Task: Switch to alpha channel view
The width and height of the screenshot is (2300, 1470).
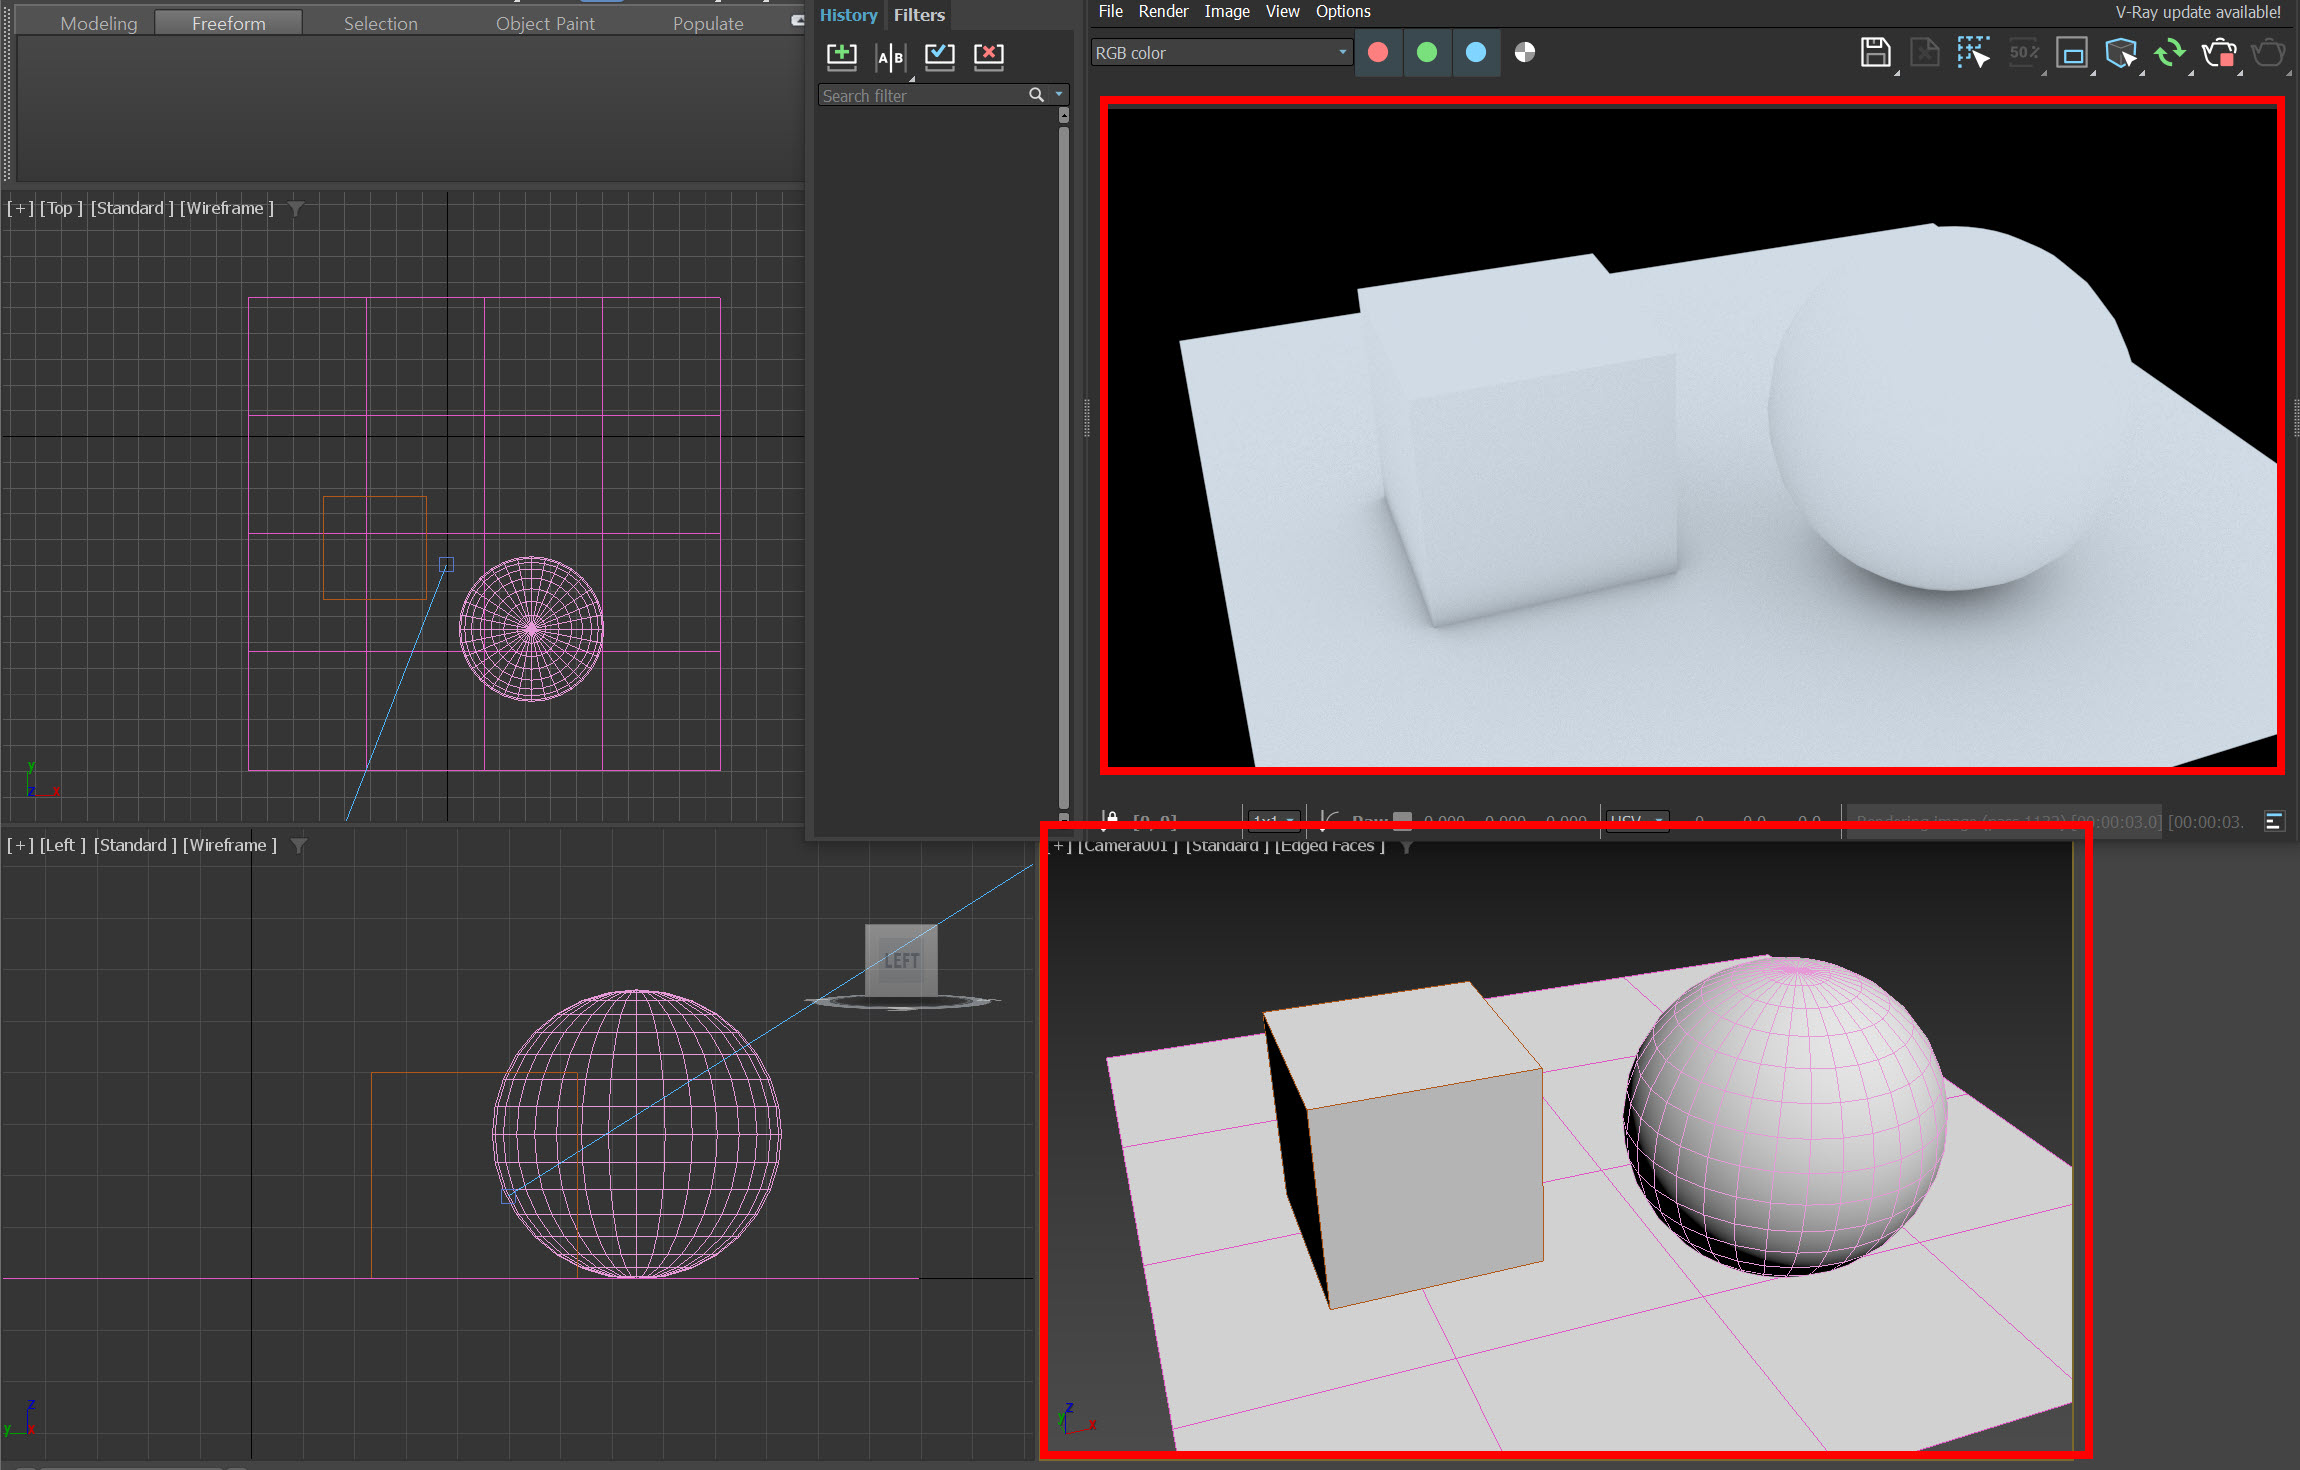Action: [x=1525, y=53]
